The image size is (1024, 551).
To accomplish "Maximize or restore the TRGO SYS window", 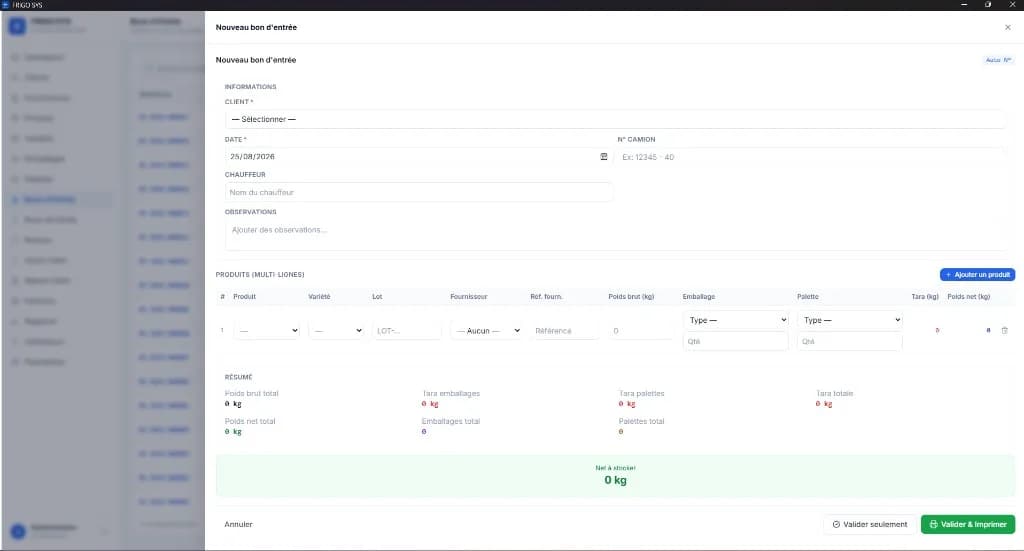I will (987, 5).
